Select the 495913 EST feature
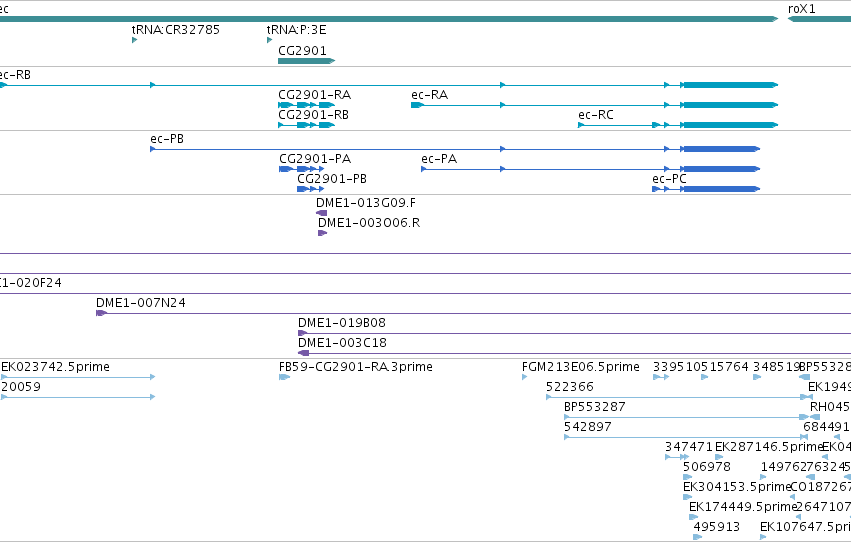This screenshot has height=542, width=851. [x=697, y=537]
